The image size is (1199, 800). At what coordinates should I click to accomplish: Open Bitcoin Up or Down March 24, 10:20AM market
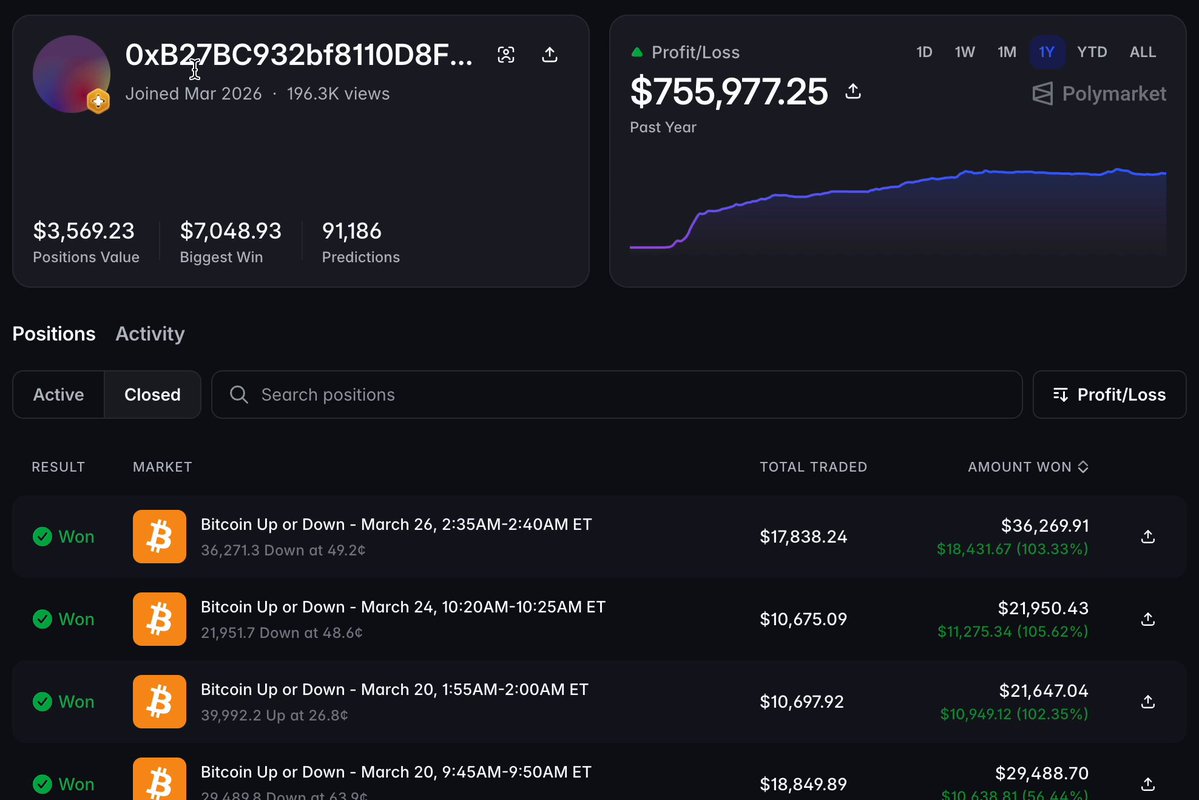point(403,607)
